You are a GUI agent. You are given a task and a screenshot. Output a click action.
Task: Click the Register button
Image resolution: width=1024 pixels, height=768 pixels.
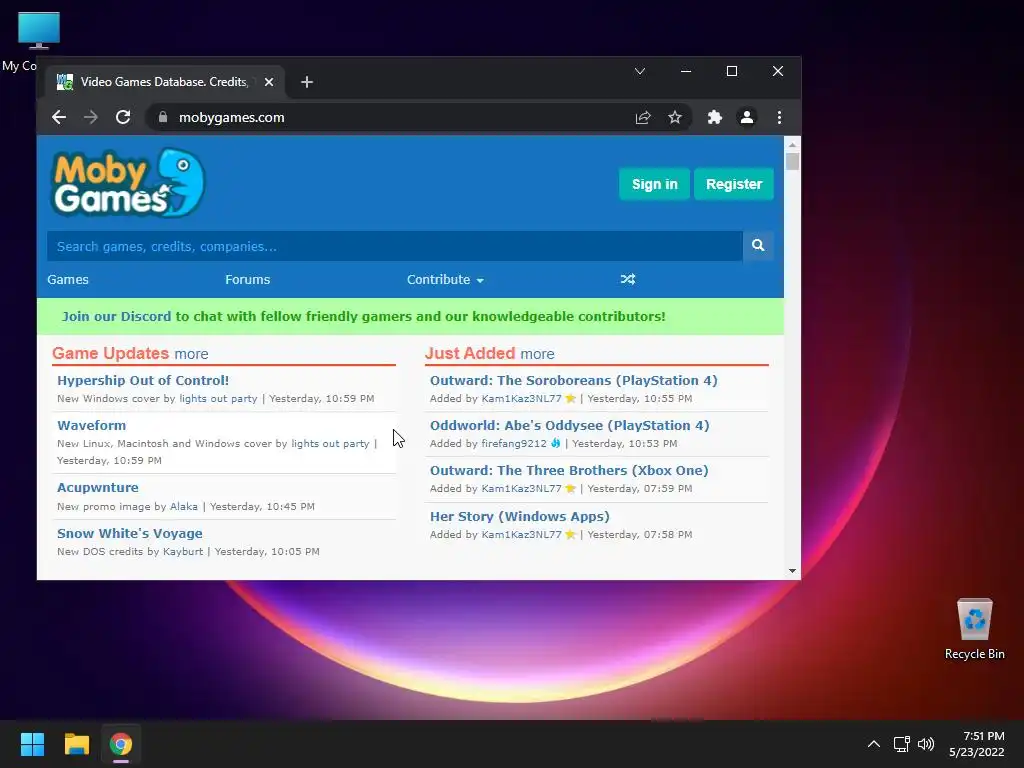tap(734, 184)
